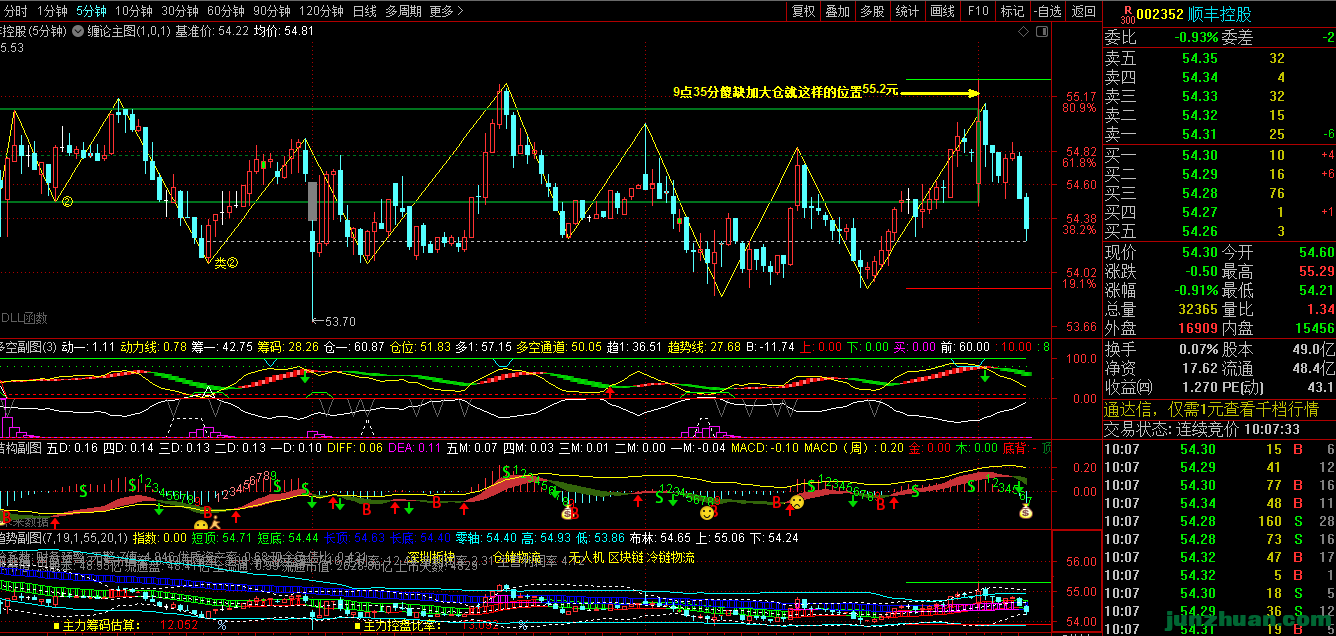Click the 深圳板块 sector tag
Viewport: 1336px width, 636px height.
431,557
